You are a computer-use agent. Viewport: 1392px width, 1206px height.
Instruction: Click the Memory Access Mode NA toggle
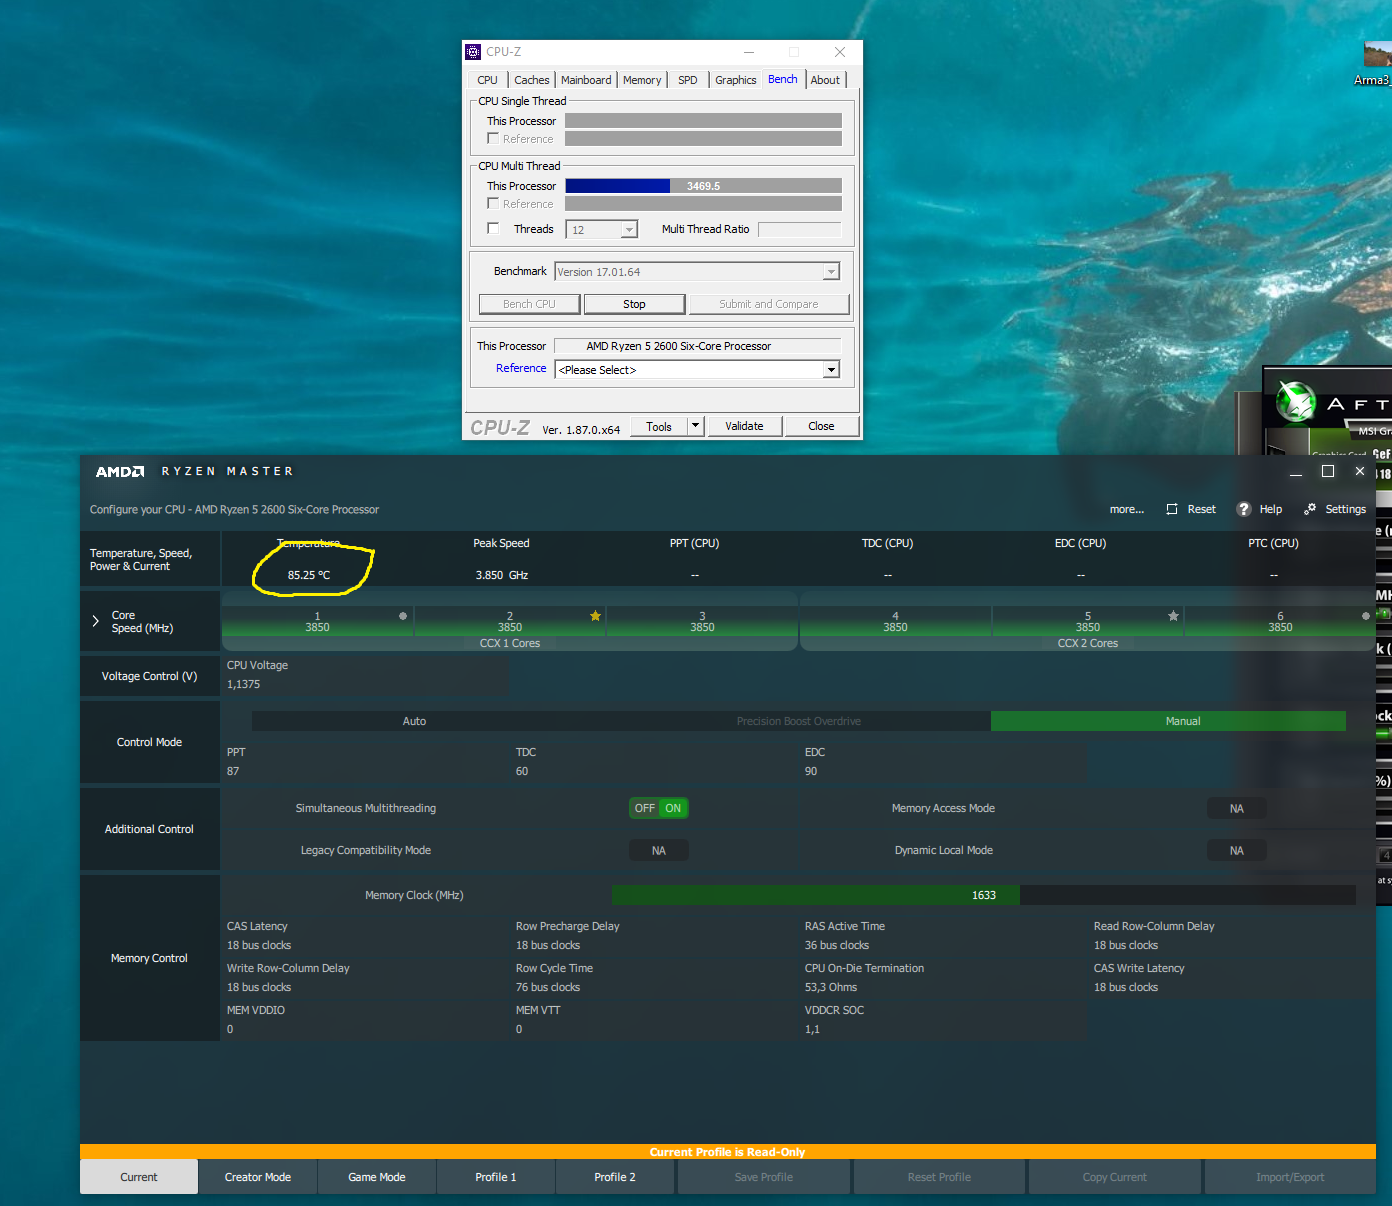click(x=1237, y=808)
